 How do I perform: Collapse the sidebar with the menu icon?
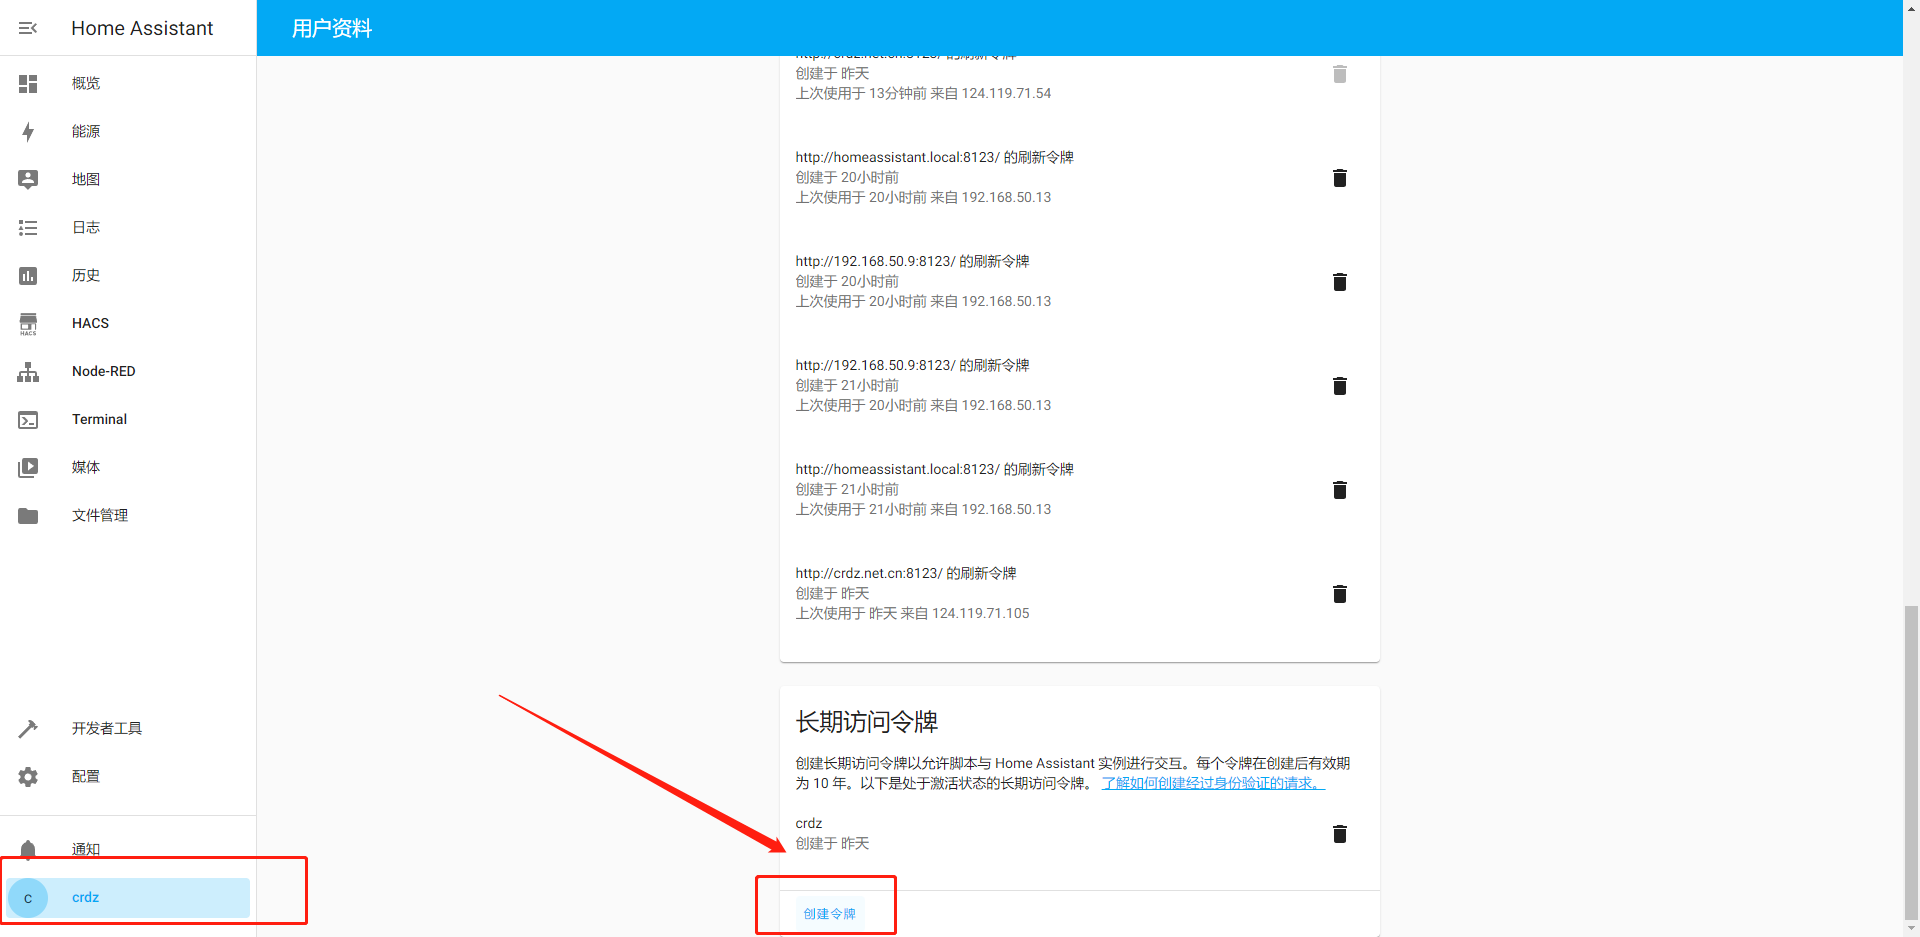pos(28,28)
